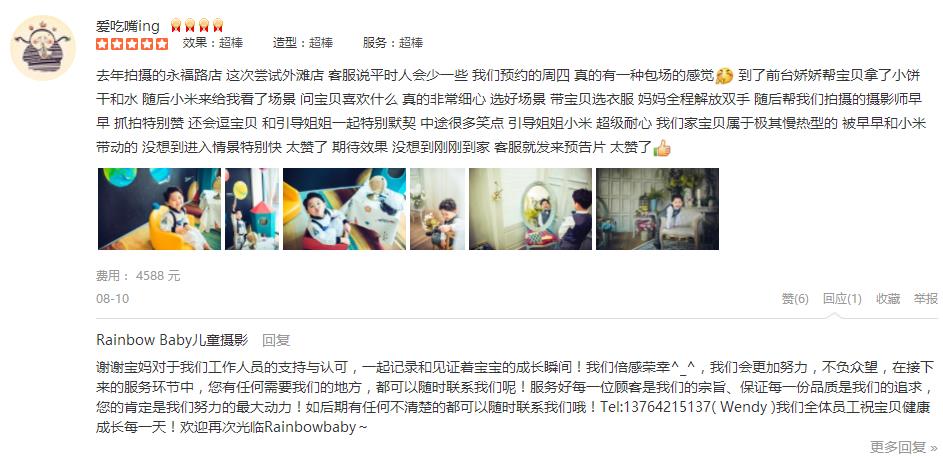Open third photo with giraffe-pattern box
The width and height of the screenshot is (943, 457).
[x=345, y=209]
